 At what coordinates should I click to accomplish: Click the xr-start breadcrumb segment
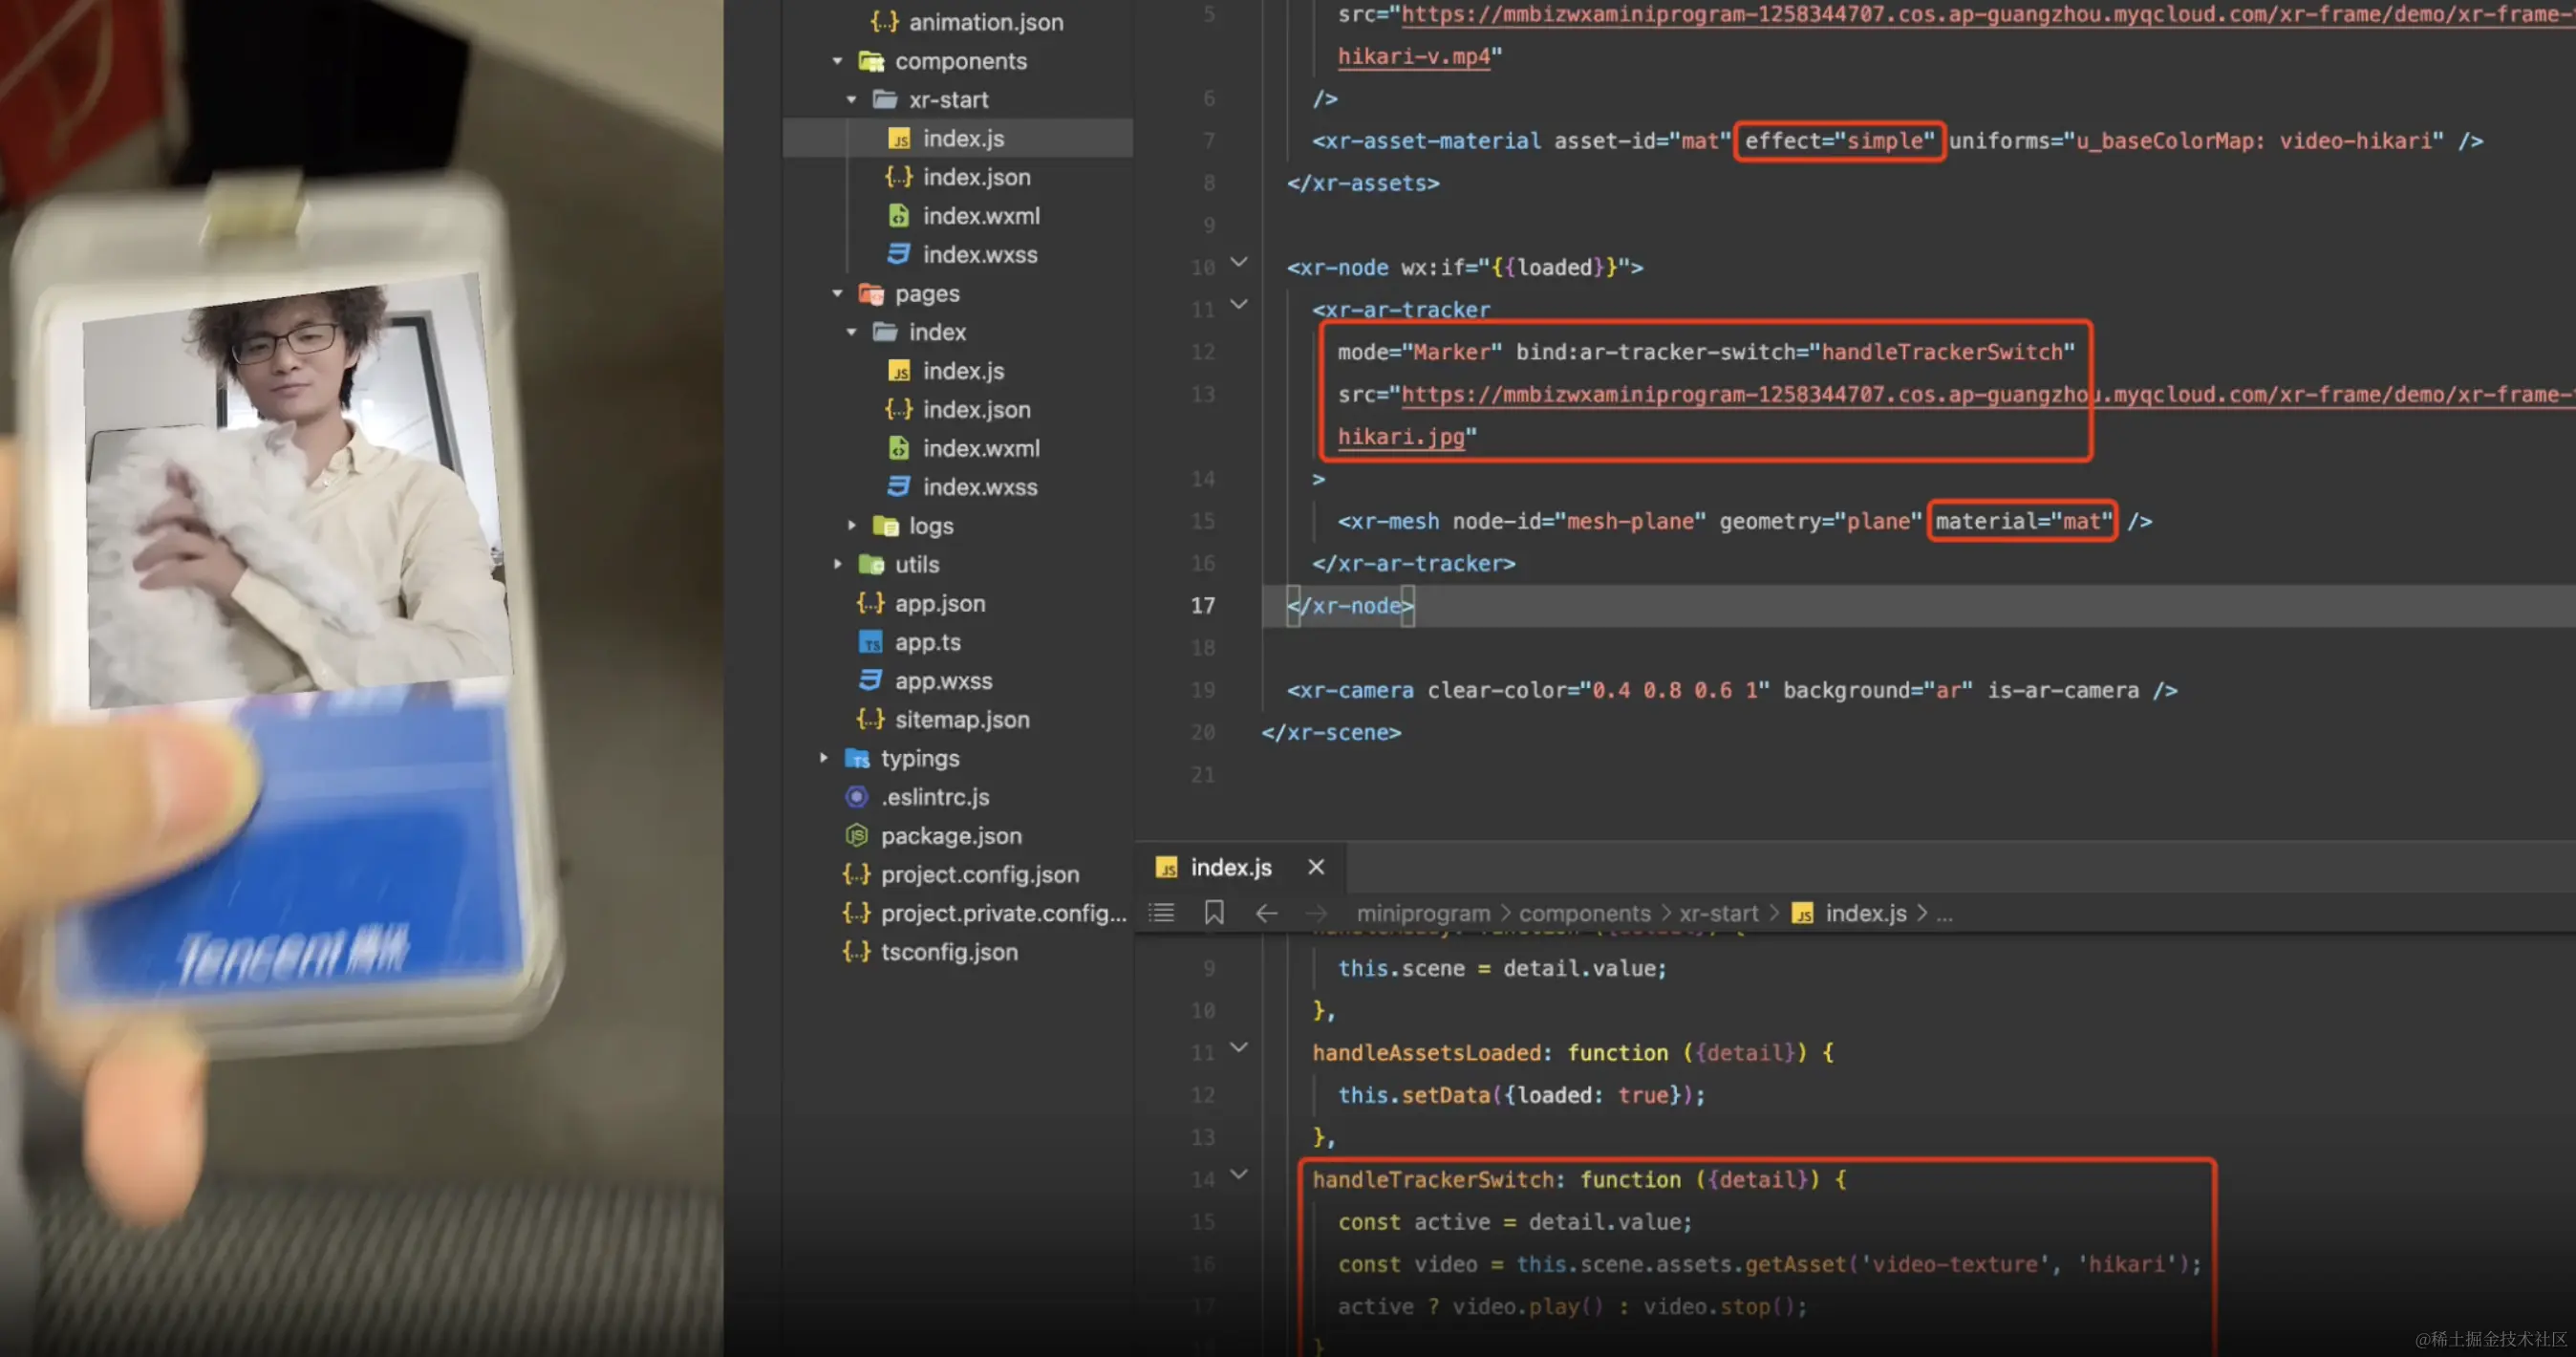(1718, 913)
